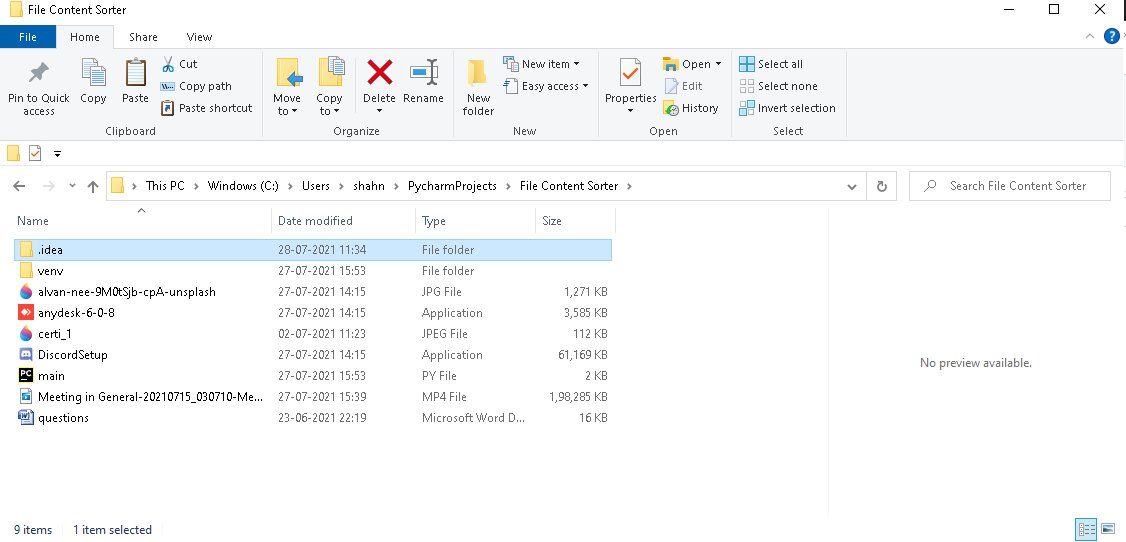Navigate to Windows (C:) breadcrumb
This screenshot has height=542, width=1126.
point(243,186)
